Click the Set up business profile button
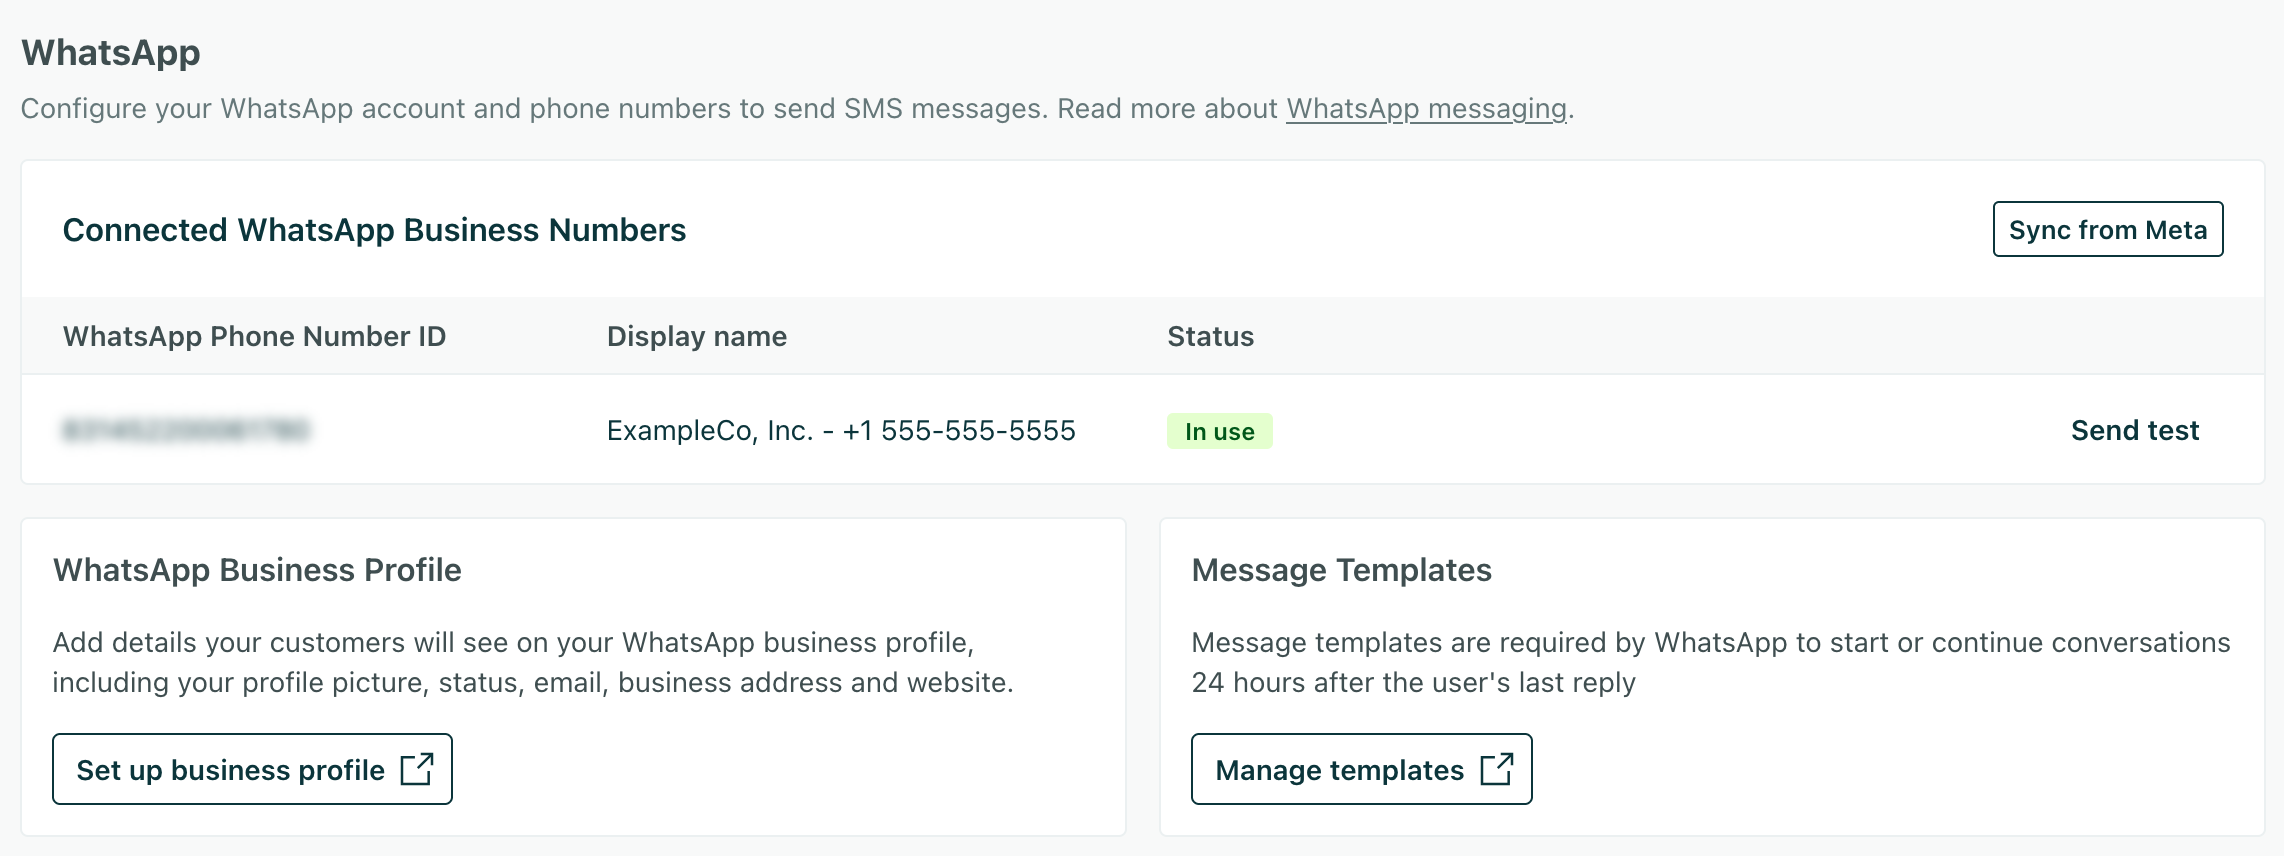This screenshot has width=2284, height=856. [252, 769]
